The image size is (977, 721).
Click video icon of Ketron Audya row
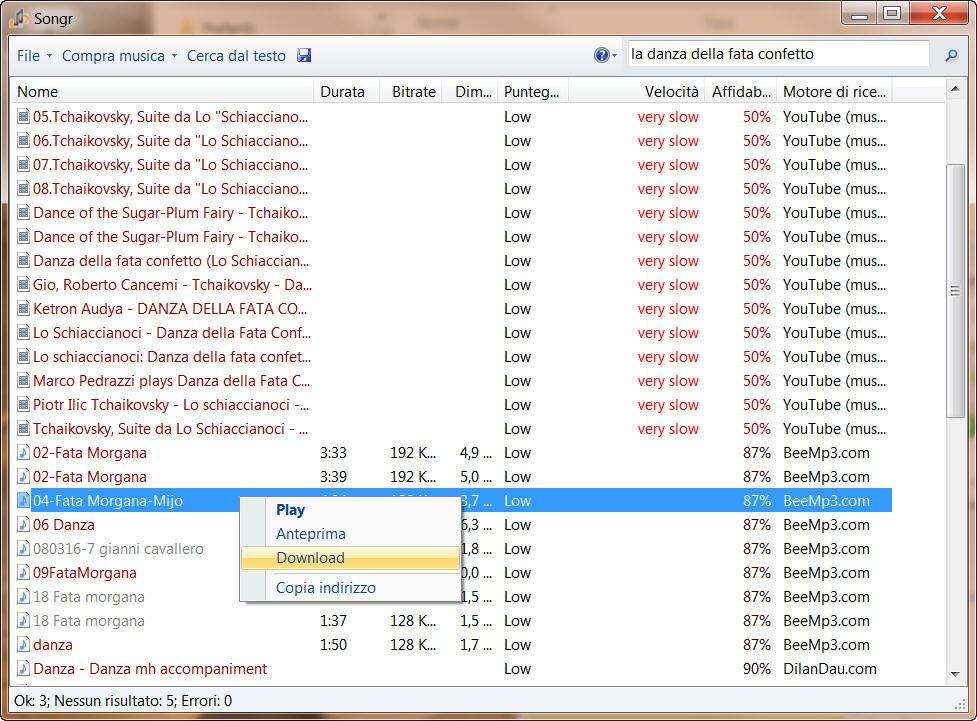[x=23, y=308]
